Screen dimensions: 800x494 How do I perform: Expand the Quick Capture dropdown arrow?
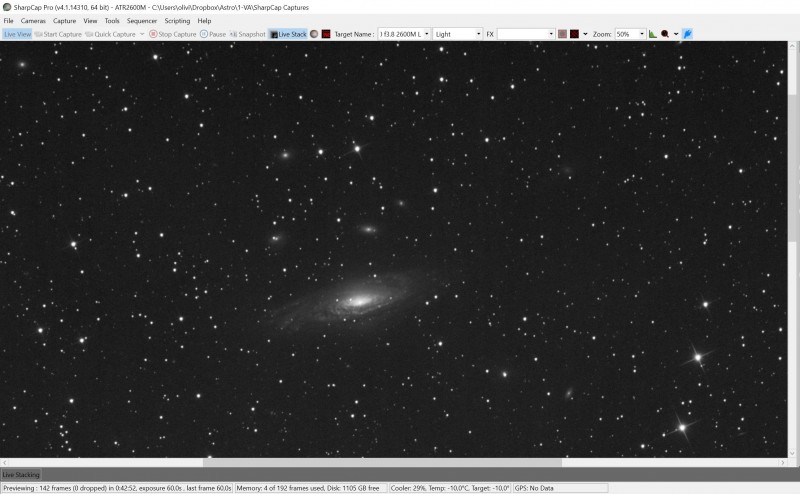[142, 34]
